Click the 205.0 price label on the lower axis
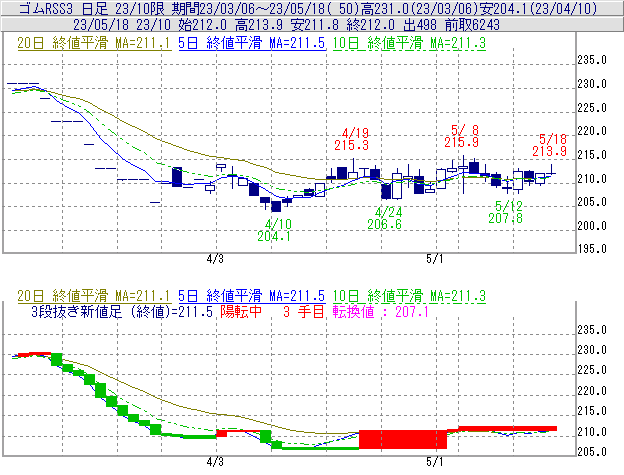This screenshot has width=624, height=475. coord(592,452)
